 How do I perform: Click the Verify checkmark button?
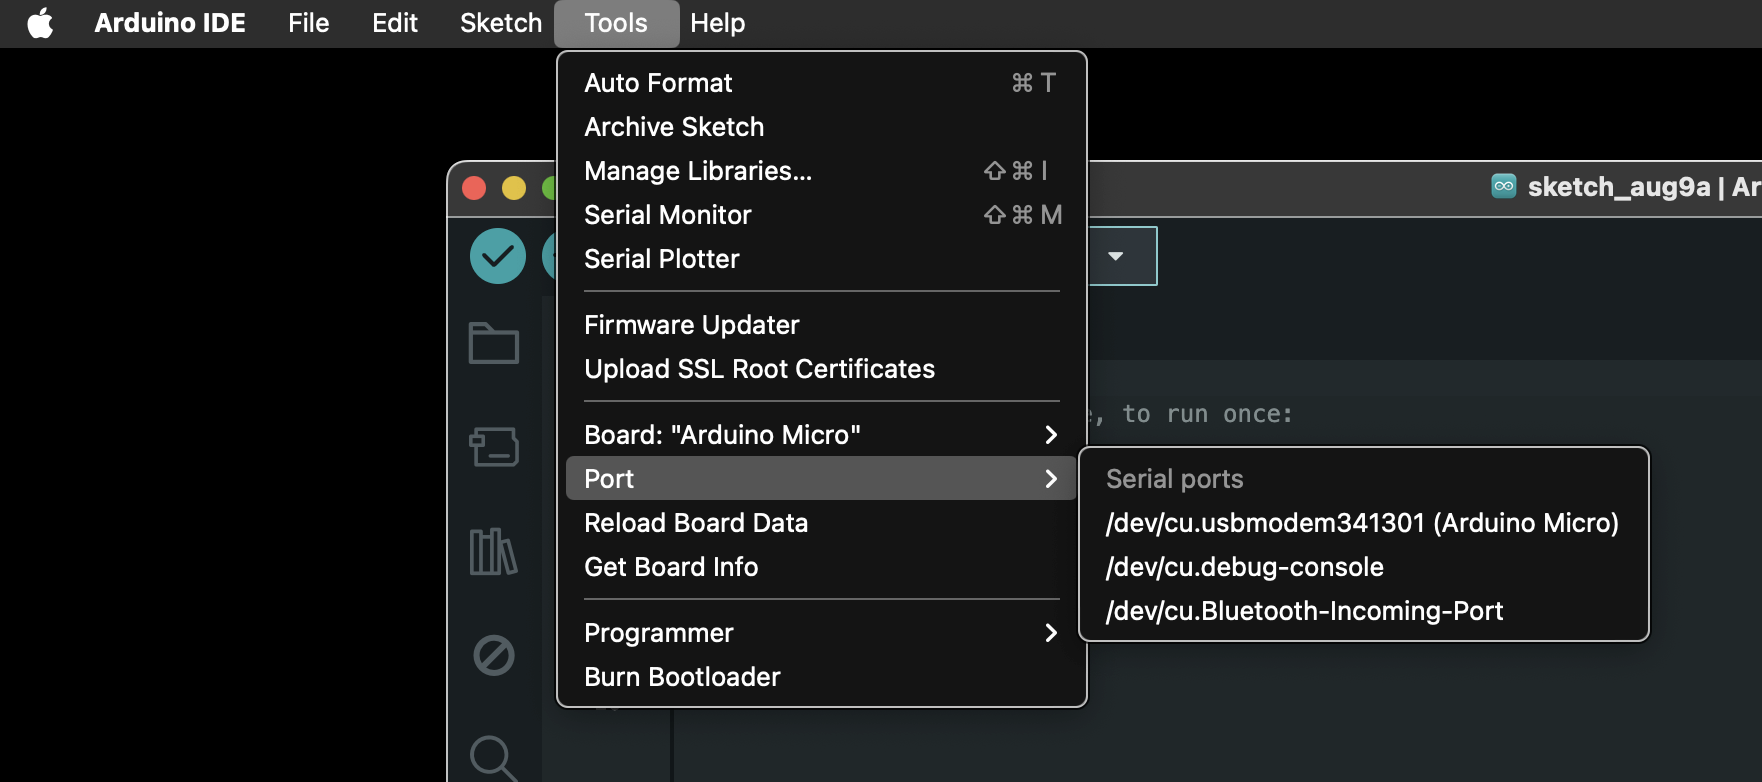pyautogui.click(x=498, y=256)
